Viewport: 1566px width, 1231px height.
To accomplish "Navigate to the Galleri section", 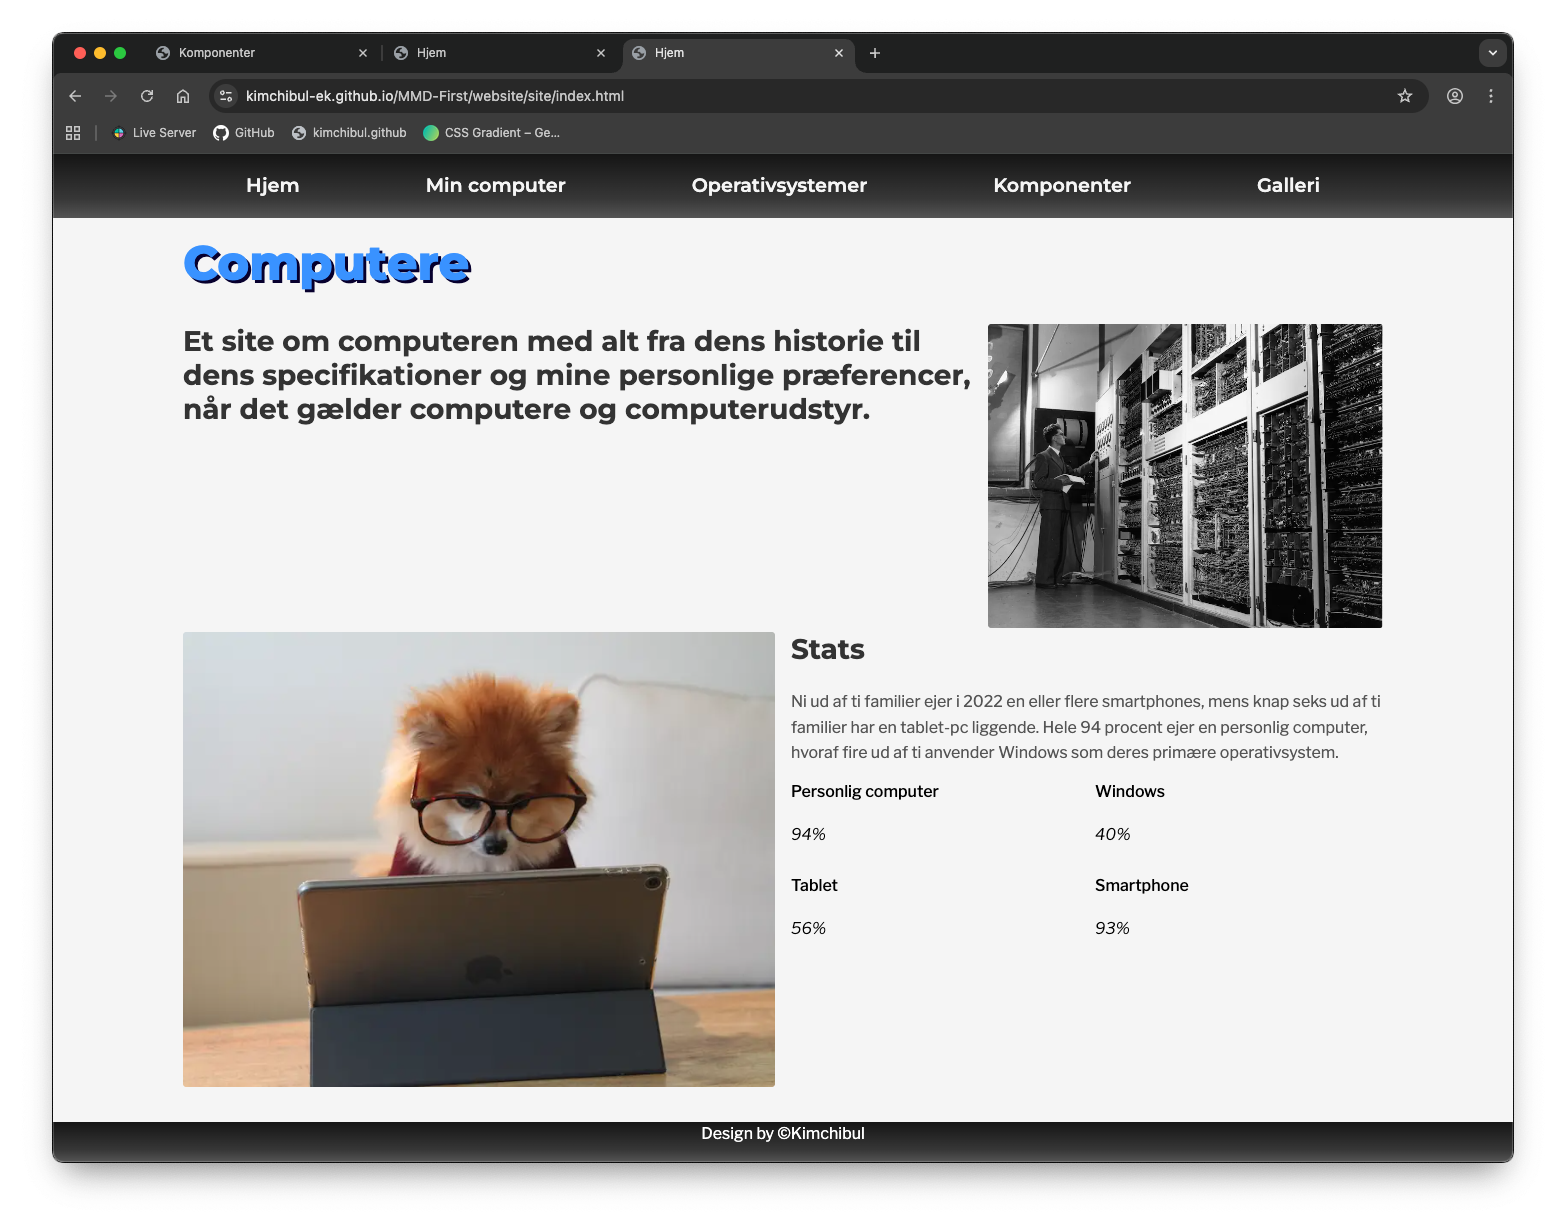I will (1288, 185).
